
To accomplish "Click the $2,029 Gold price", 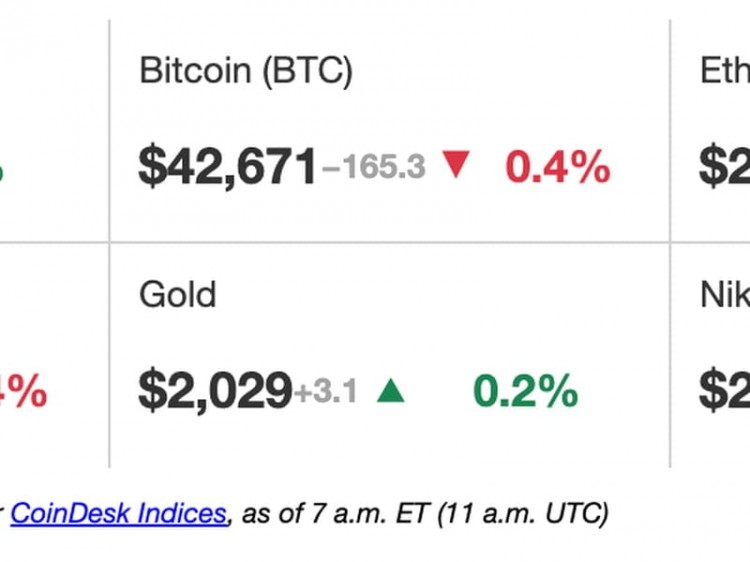I will 215,390.
